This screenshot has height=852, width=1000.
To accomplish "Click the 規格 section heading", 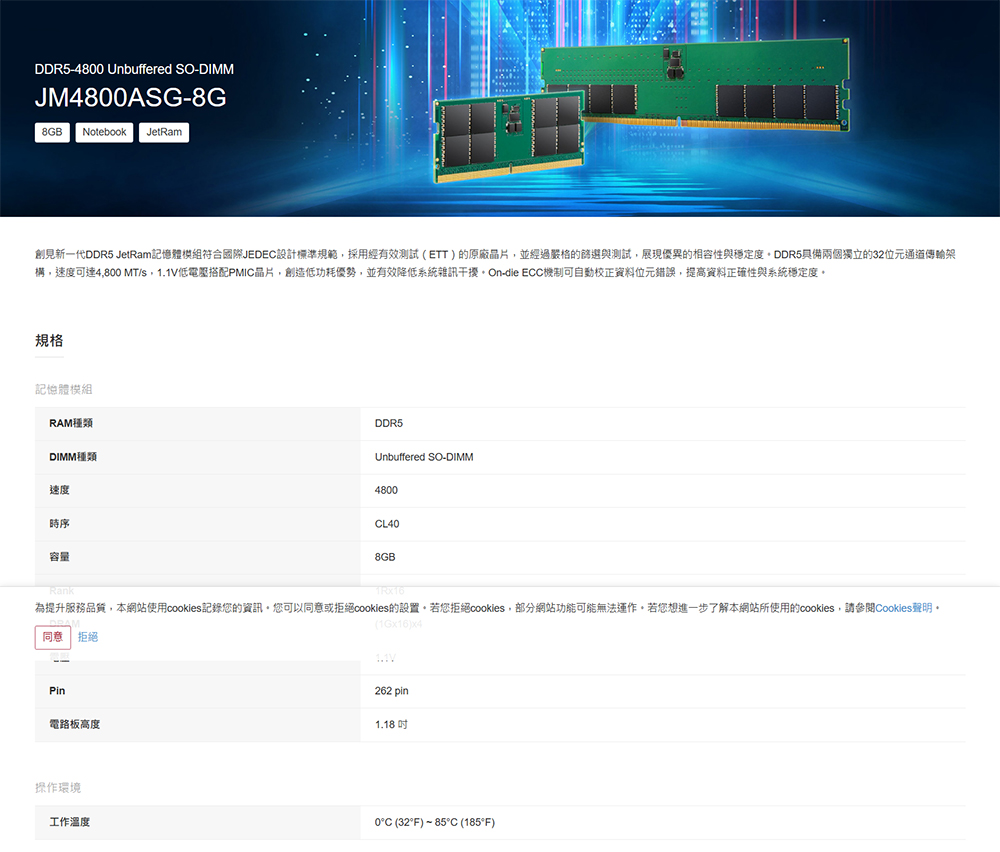I will [49, 341].
